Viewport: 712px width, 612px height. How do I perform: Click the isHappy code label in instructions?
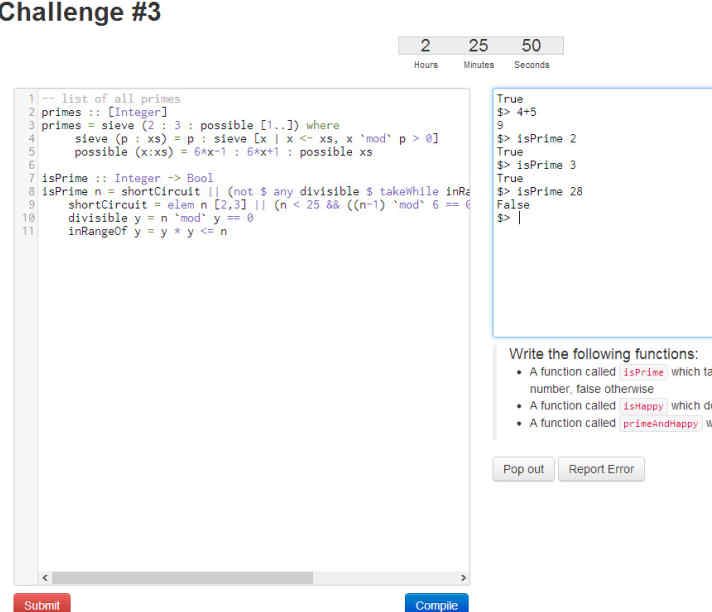point(643,406)
